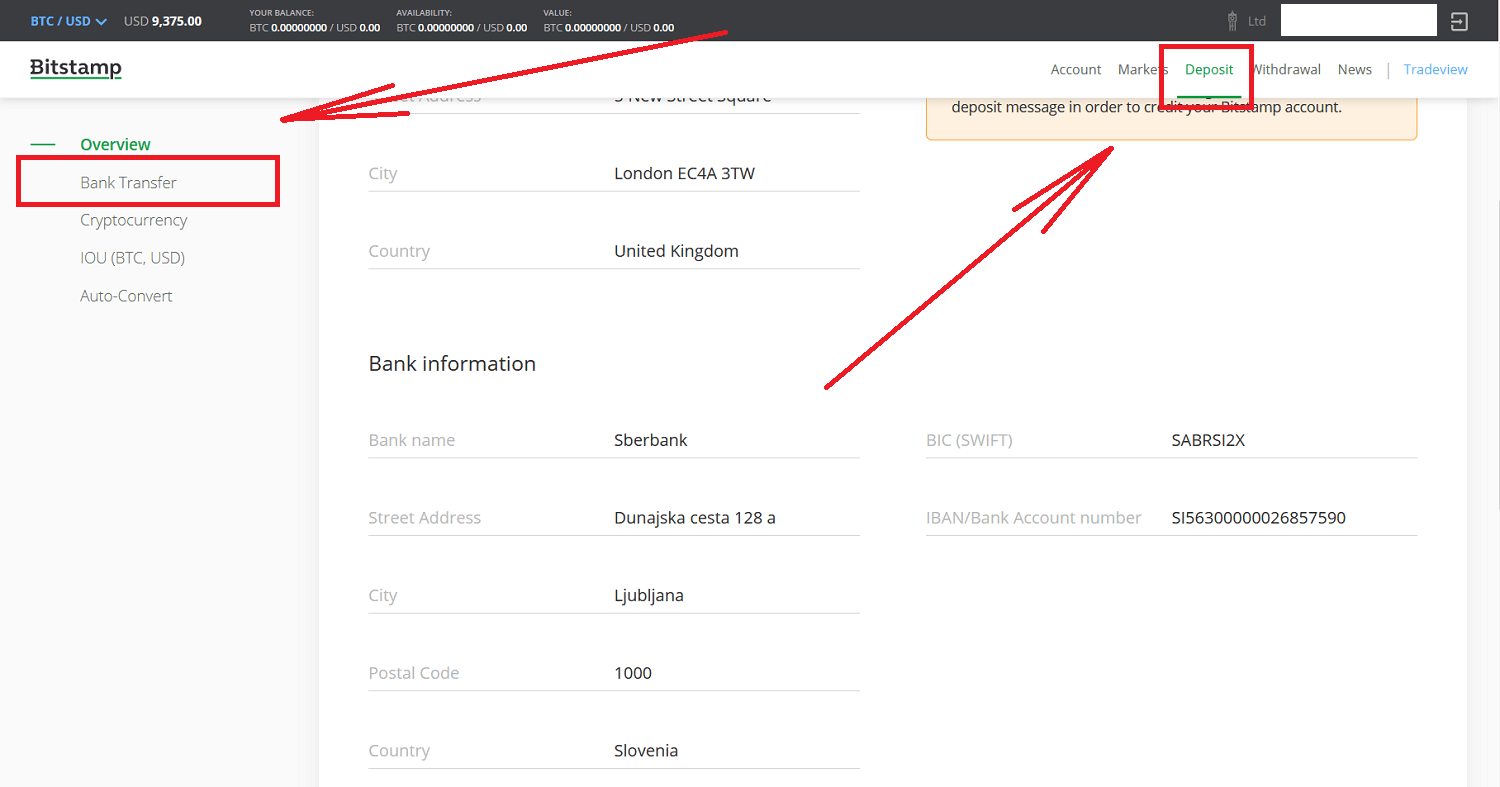The width and height of the screenshot is (1500, 787).
Task: Go to the Markets menu
Action: (x=1143, y=69)
